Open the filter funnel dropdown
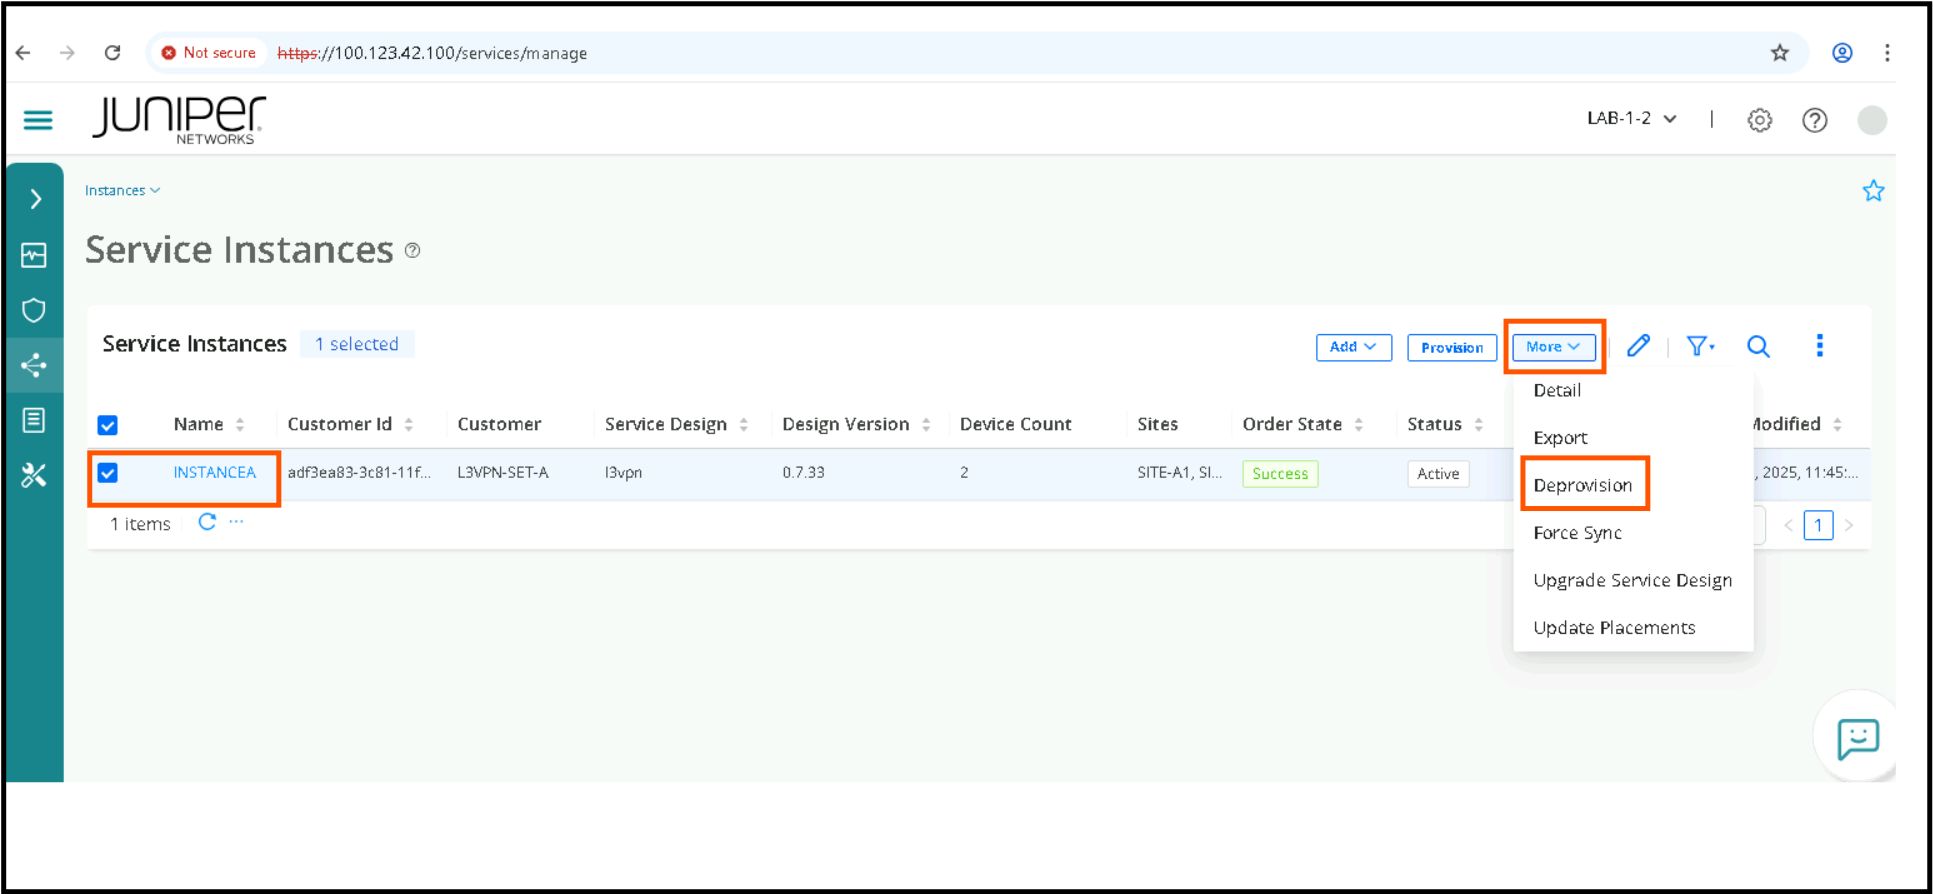This screenshot has height=894, width=1933. point(1699,346)
